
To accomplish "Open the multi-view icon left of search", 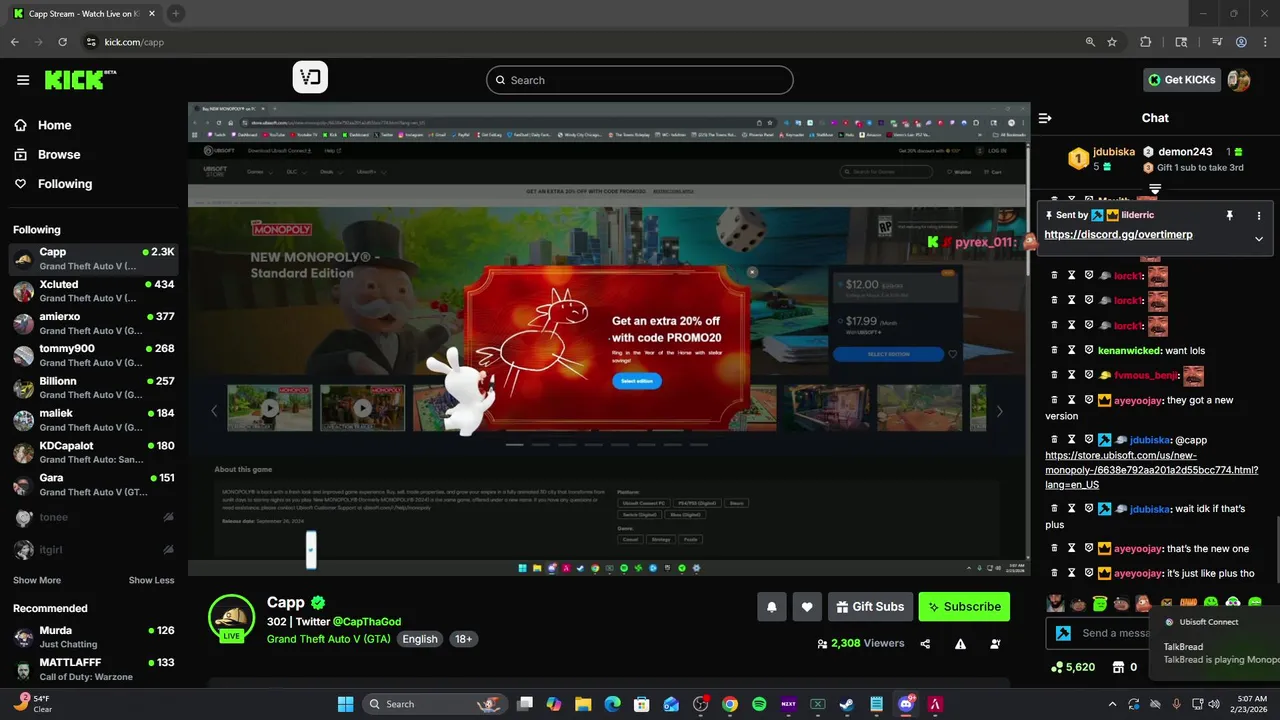I will [310, 78].
